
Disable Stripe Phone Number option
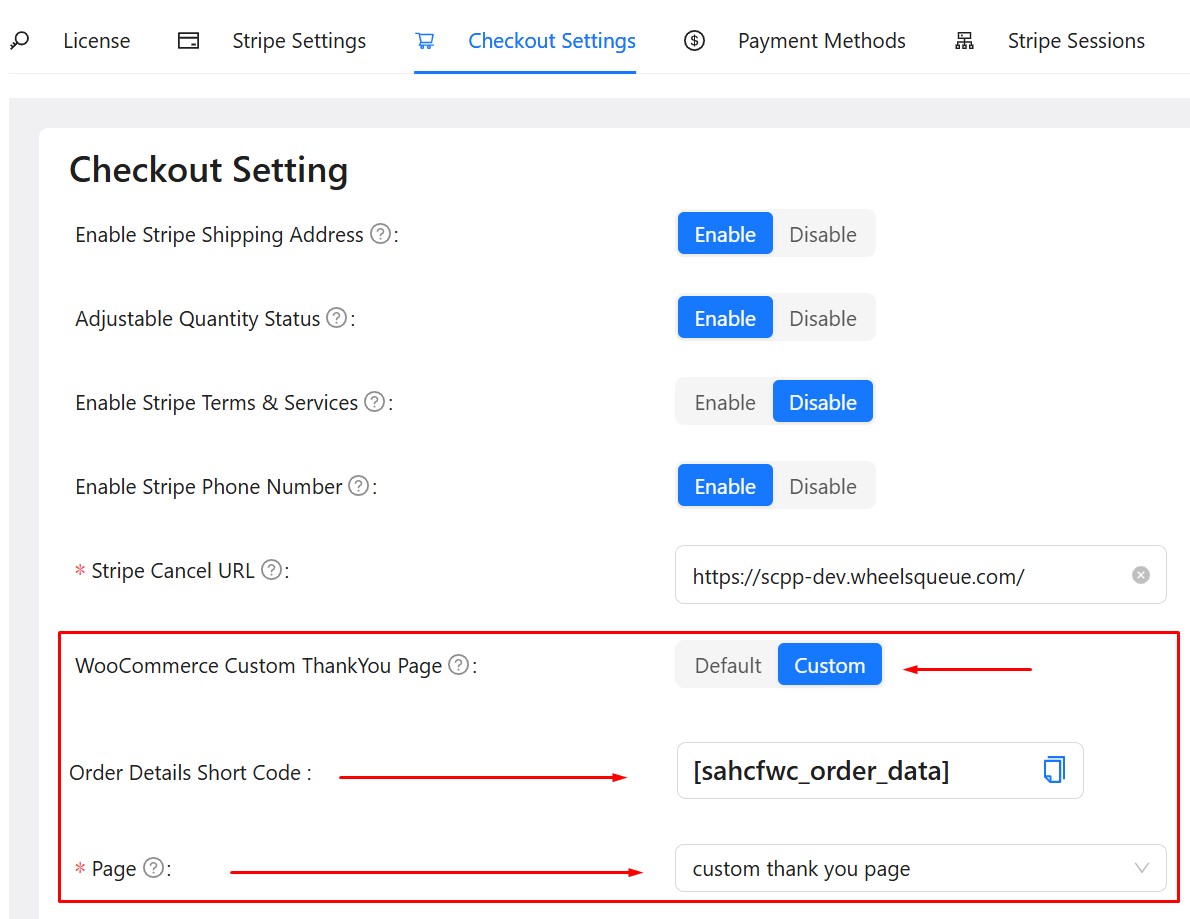point(822,486)
